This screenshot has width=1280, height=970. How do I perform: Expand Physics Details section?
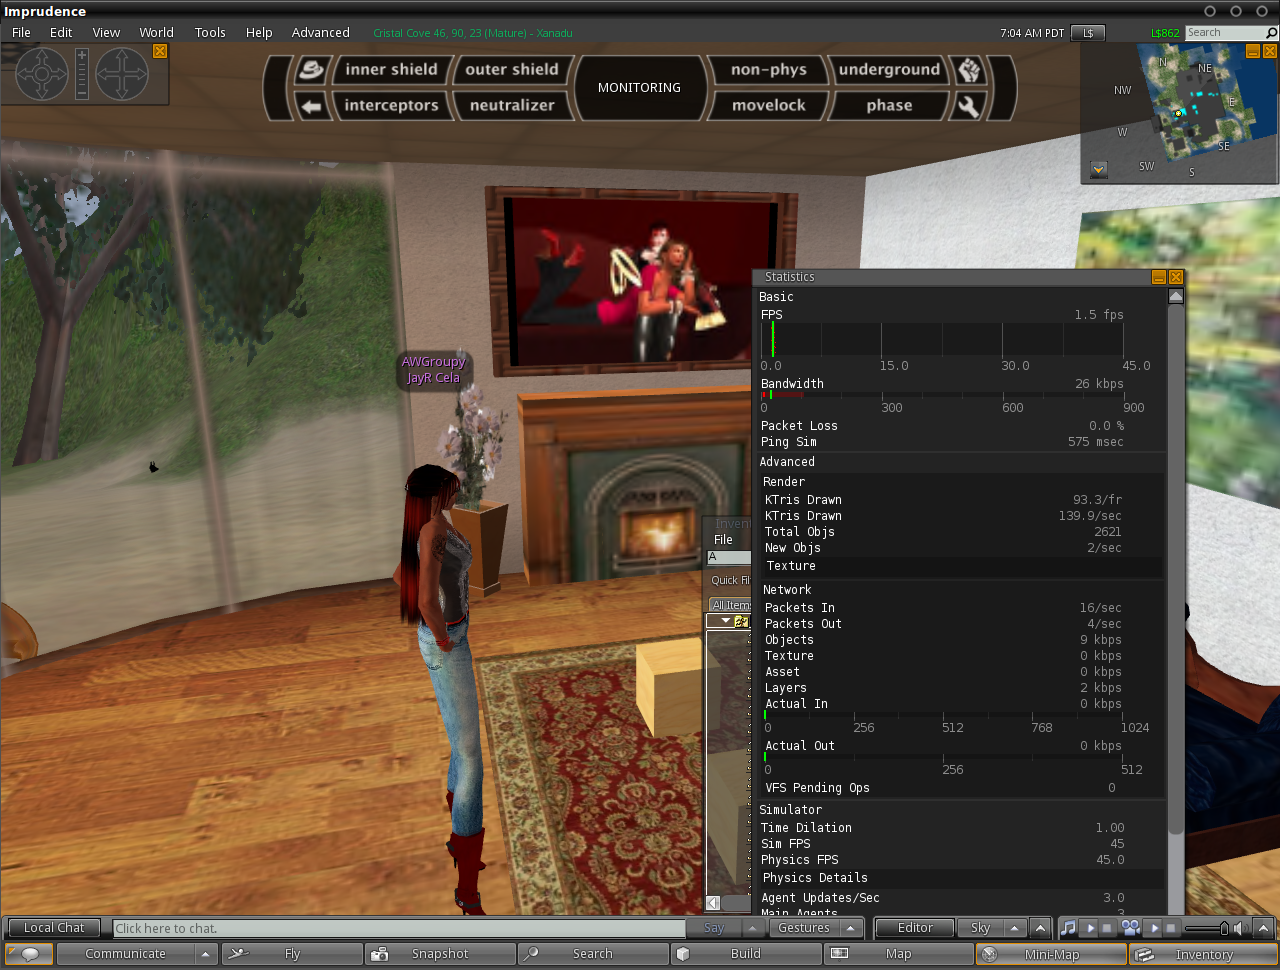coord(815,878)
